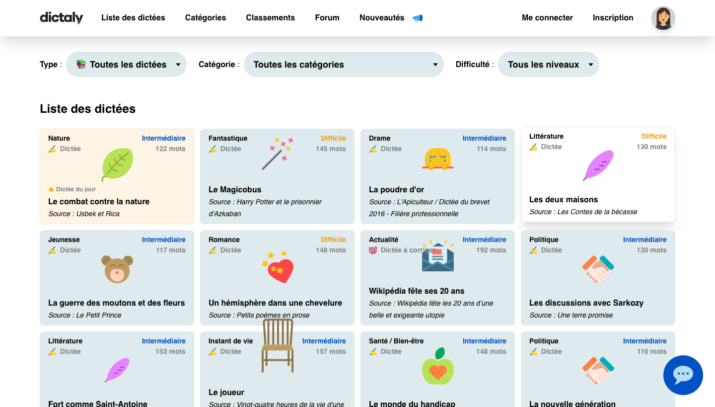Click the Me connecter link

click(x=547, y=18)
